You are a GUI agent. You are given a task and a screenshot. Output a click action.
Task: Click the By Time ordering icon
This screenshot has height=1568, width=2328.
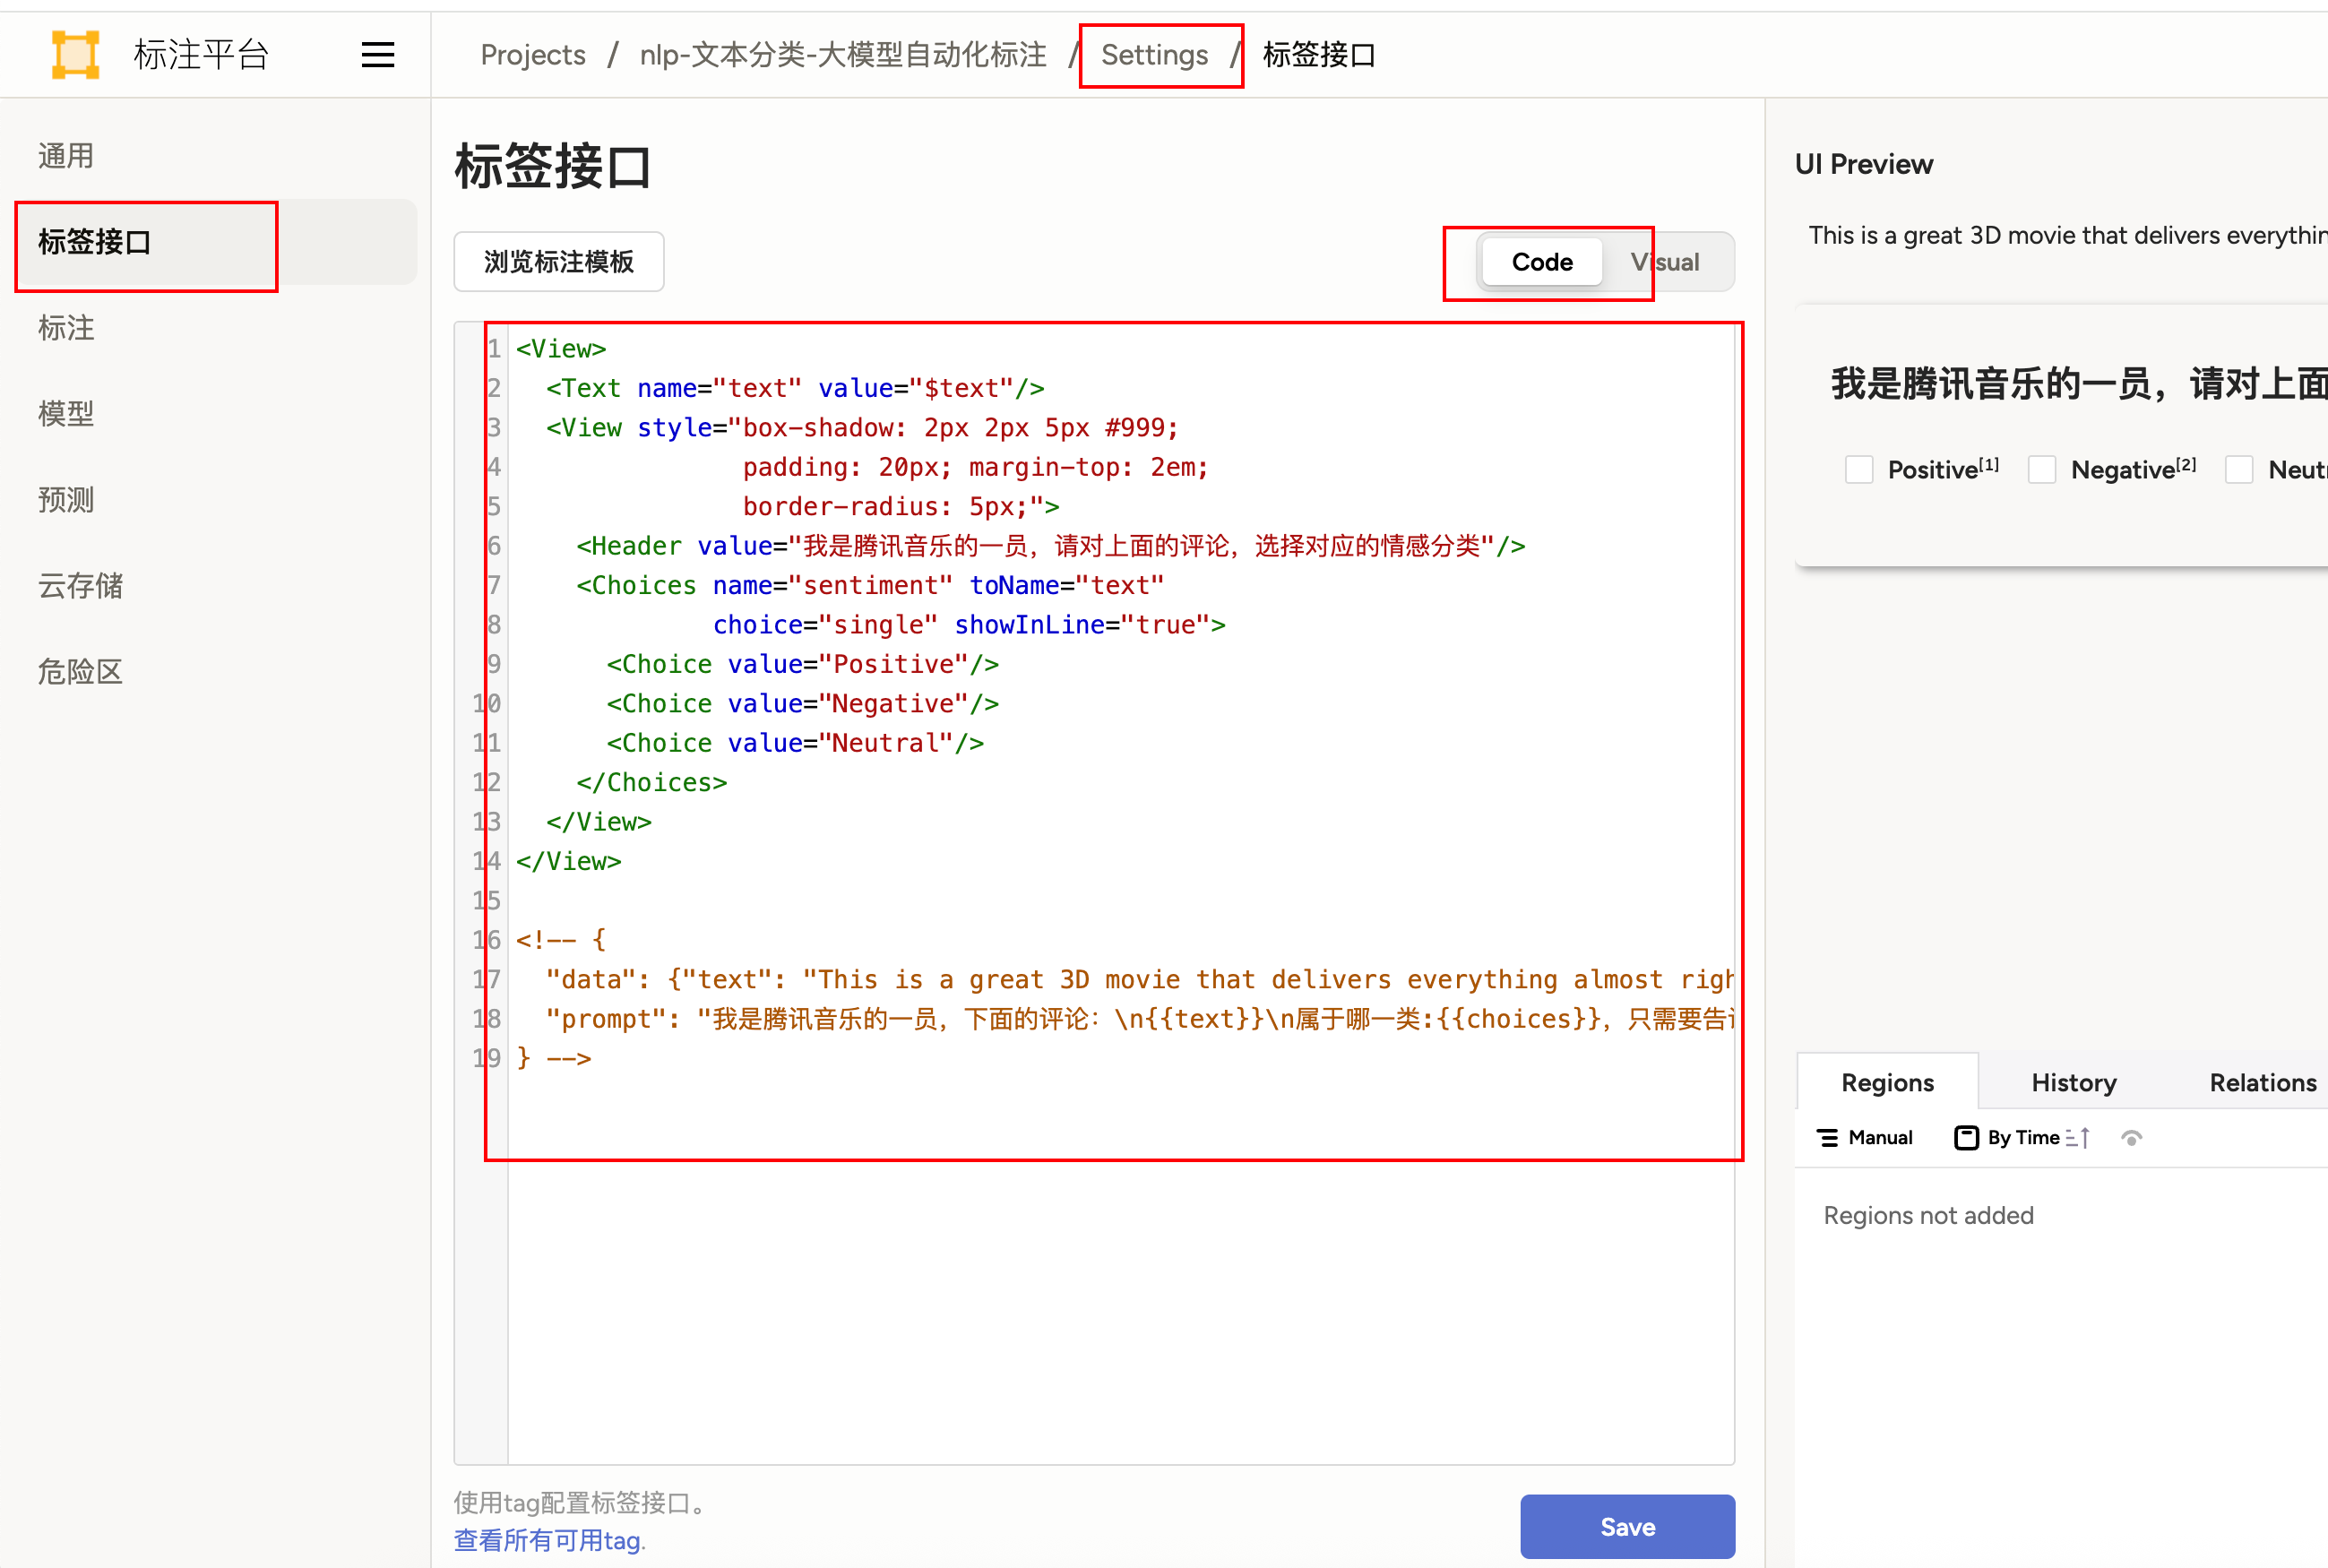tap(1966, 1138)
